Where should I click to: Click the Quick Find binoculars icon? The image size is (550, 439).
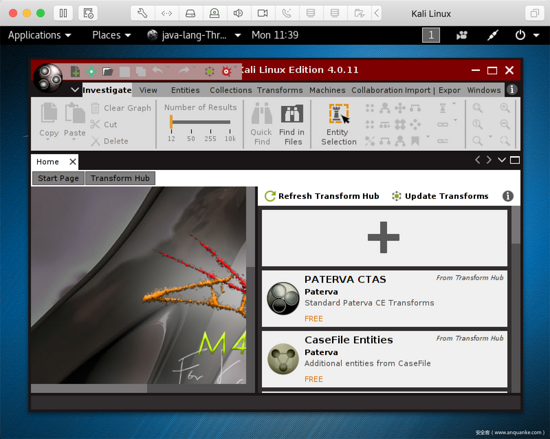[x=262, y=113]
